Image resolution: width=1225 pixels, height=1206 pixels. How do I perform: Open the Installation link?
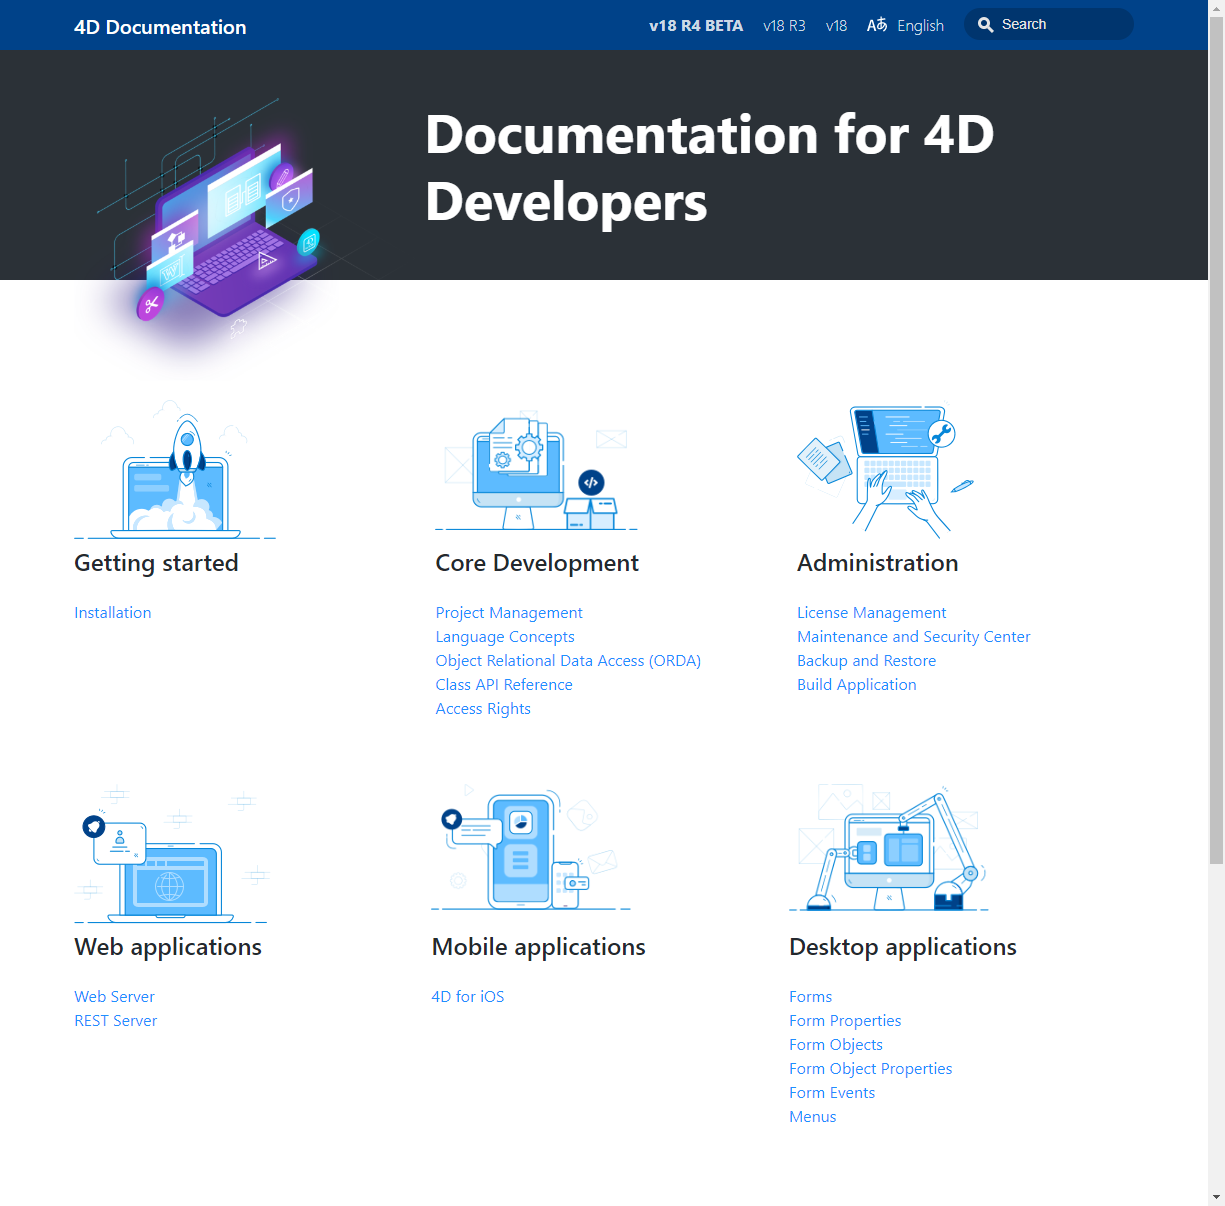coord(113,613)
